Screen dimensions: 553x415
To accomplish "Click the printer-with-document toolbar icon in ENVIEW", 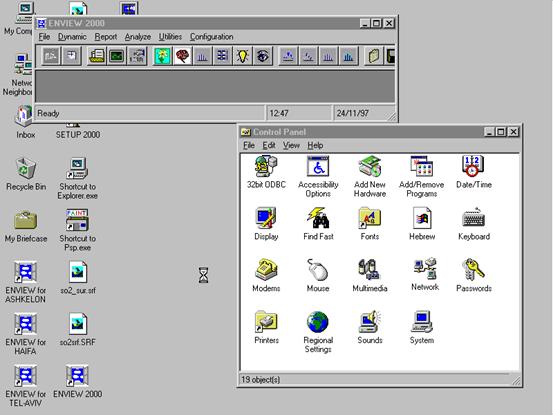I will click(x=97, y=56).
